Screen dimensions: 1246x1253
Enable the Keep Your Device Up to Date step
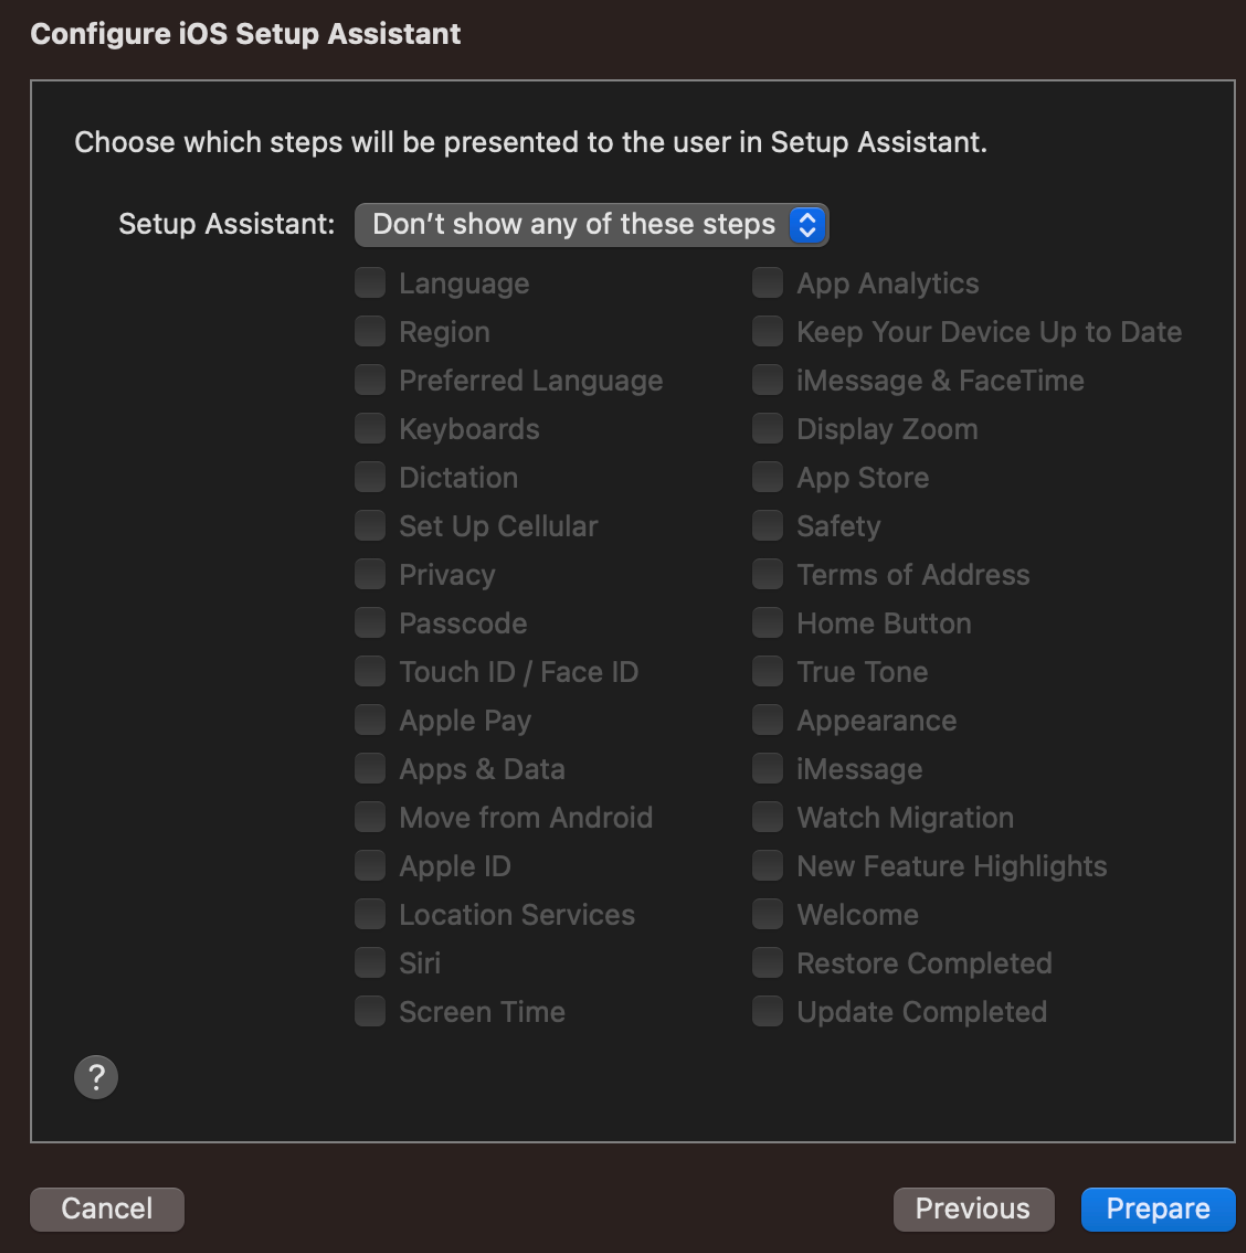pyautogui.click(x=767, y=331)
